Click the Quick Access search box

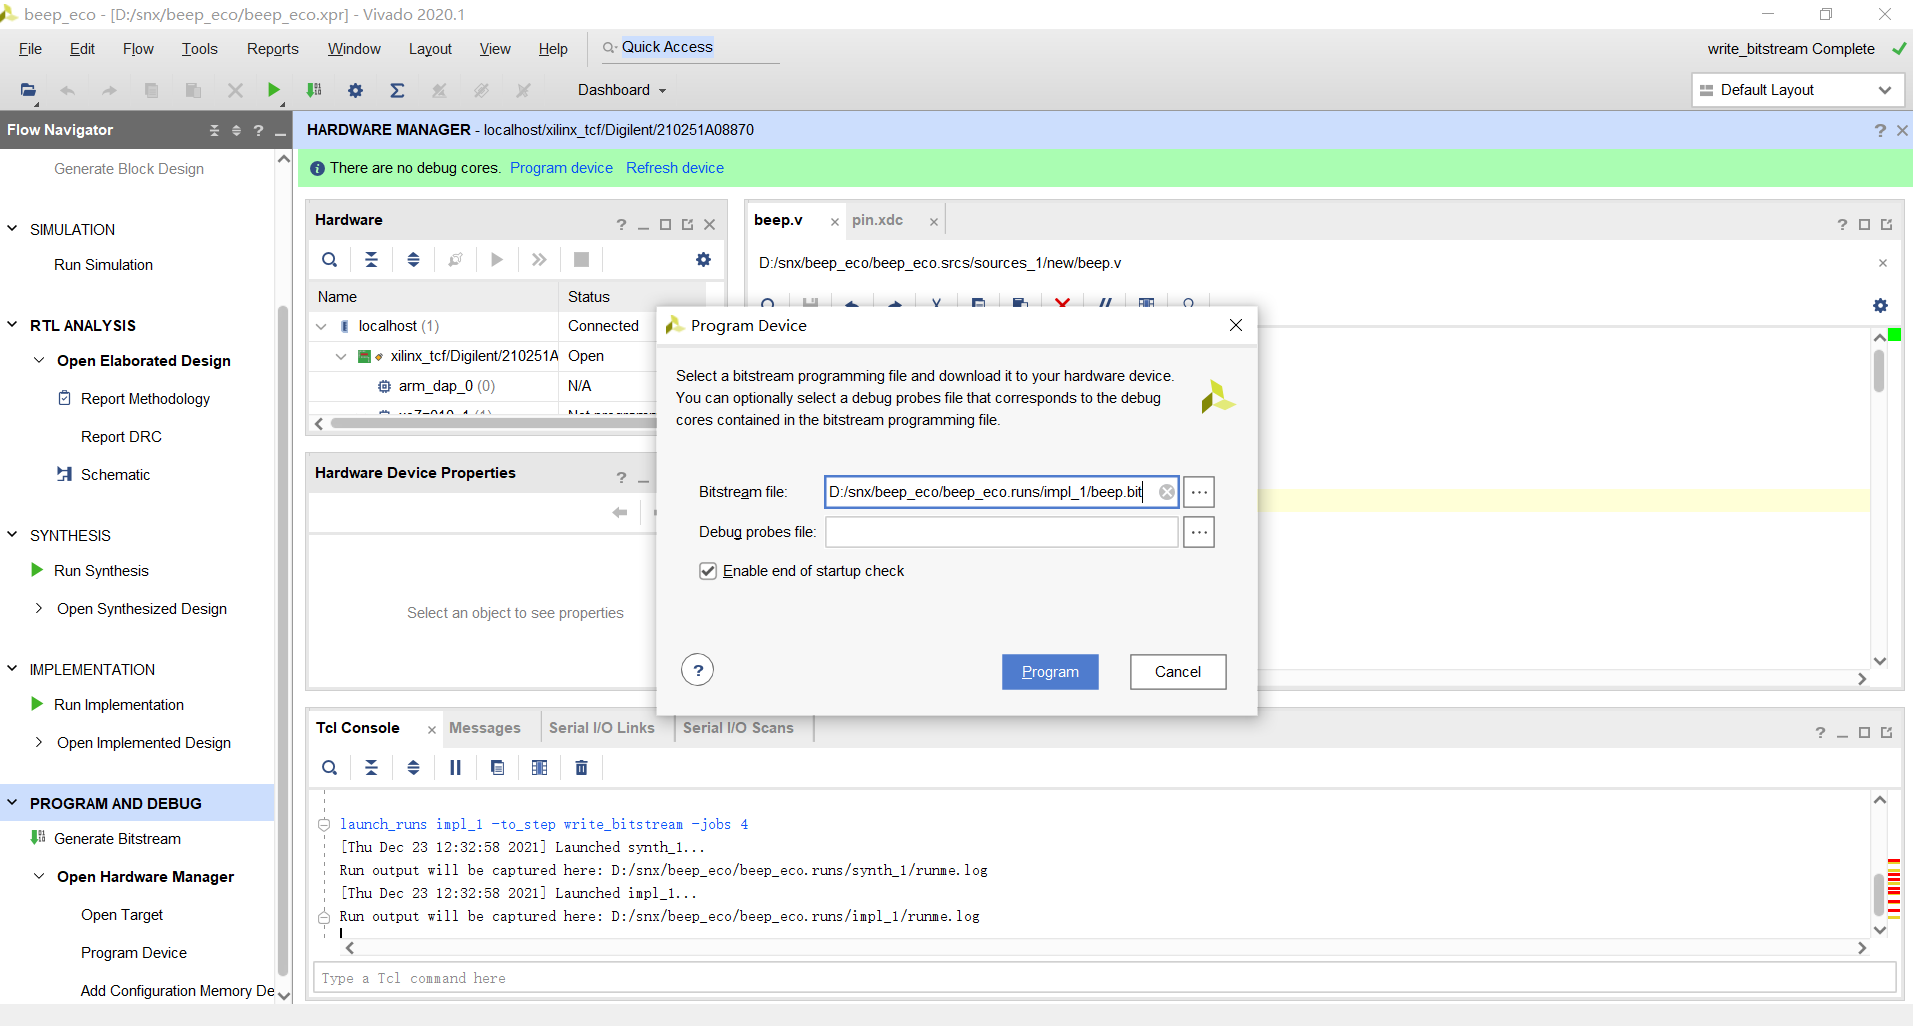[690, 48]
